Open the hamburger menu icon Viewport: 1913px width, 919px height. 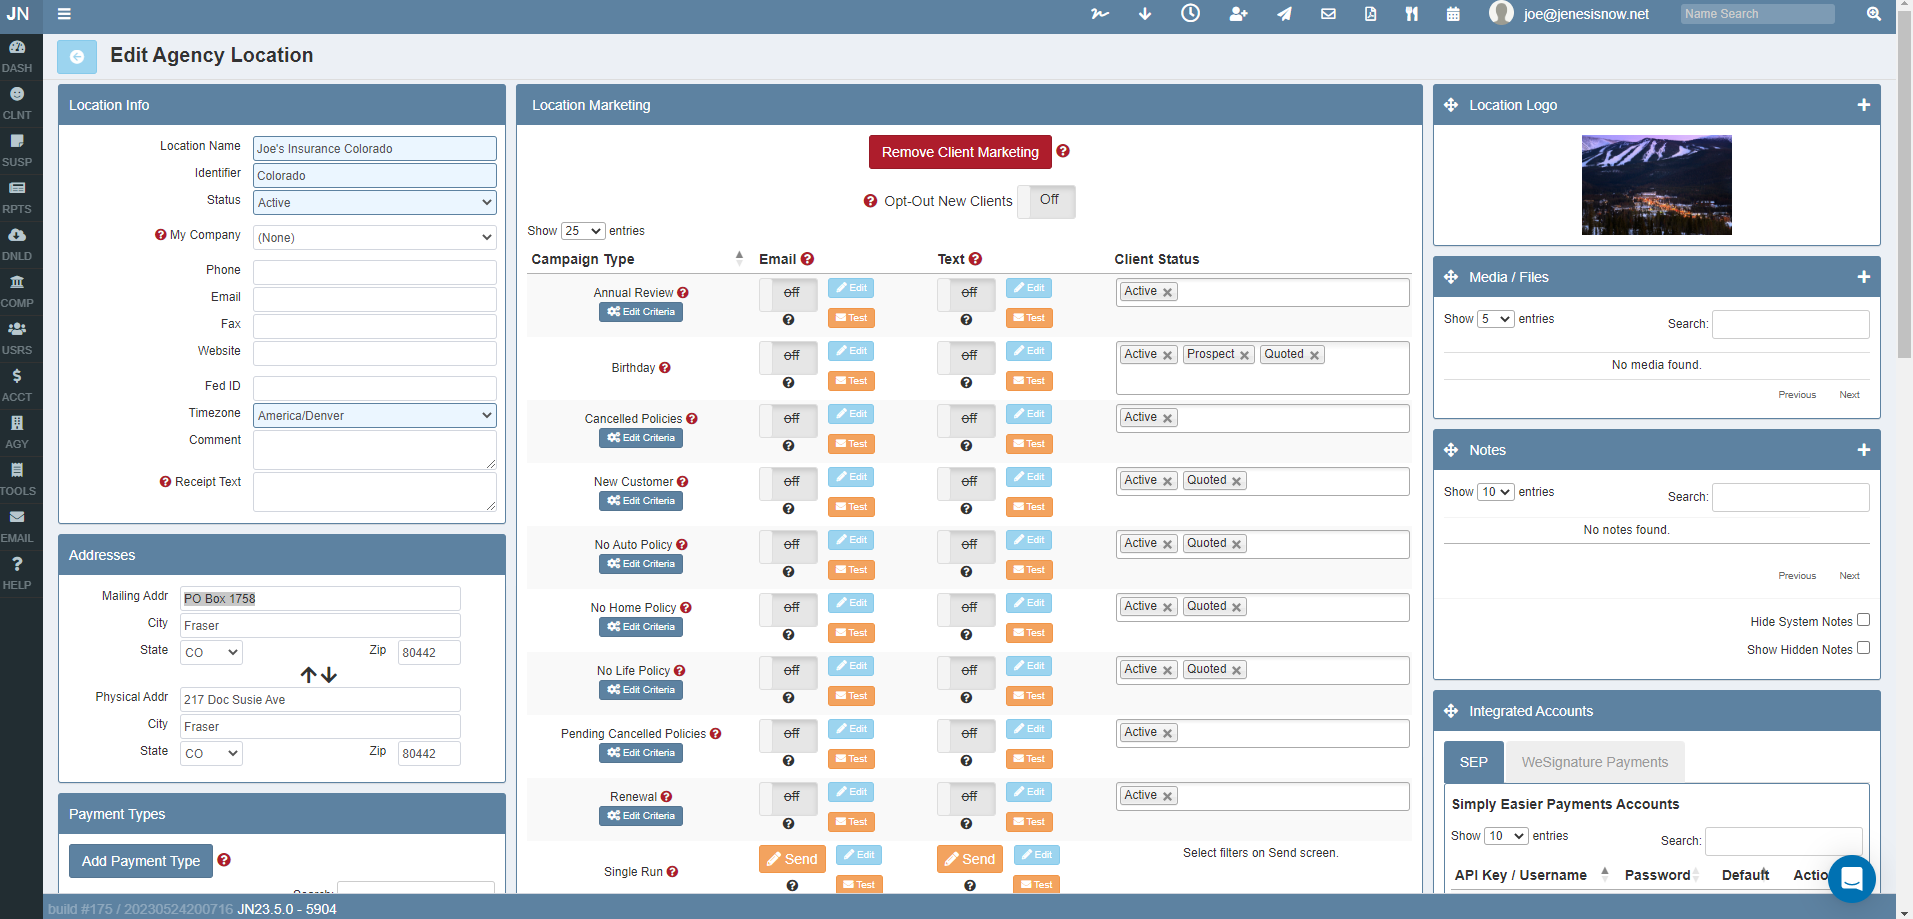[64, 14]
